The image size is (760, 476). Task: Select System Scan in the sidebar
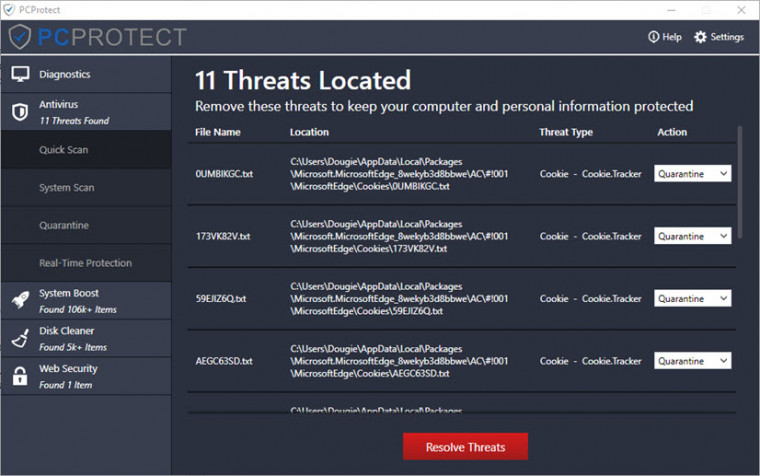pos(86,188)
